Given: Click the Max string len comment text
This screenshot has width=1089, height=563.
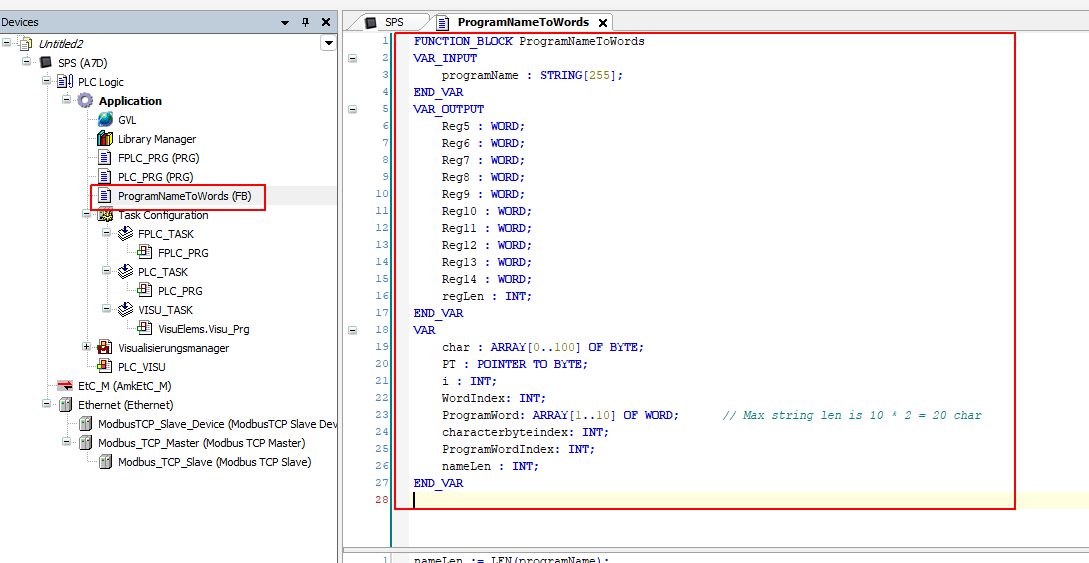Looking at the screenshot, I should tap(852, 415).
